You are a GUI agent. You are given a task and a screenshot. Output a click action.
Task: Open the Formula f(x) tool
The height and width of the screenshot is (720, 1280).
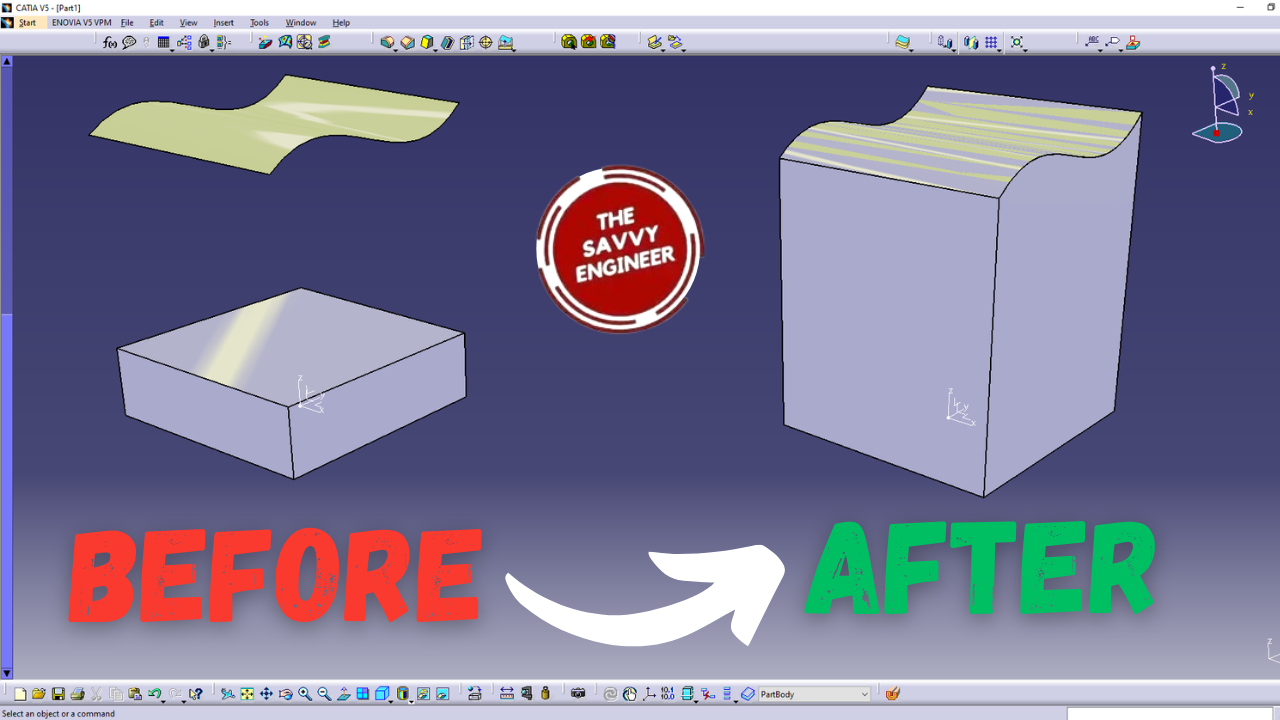pyautogui.click(x=110, y=43)
